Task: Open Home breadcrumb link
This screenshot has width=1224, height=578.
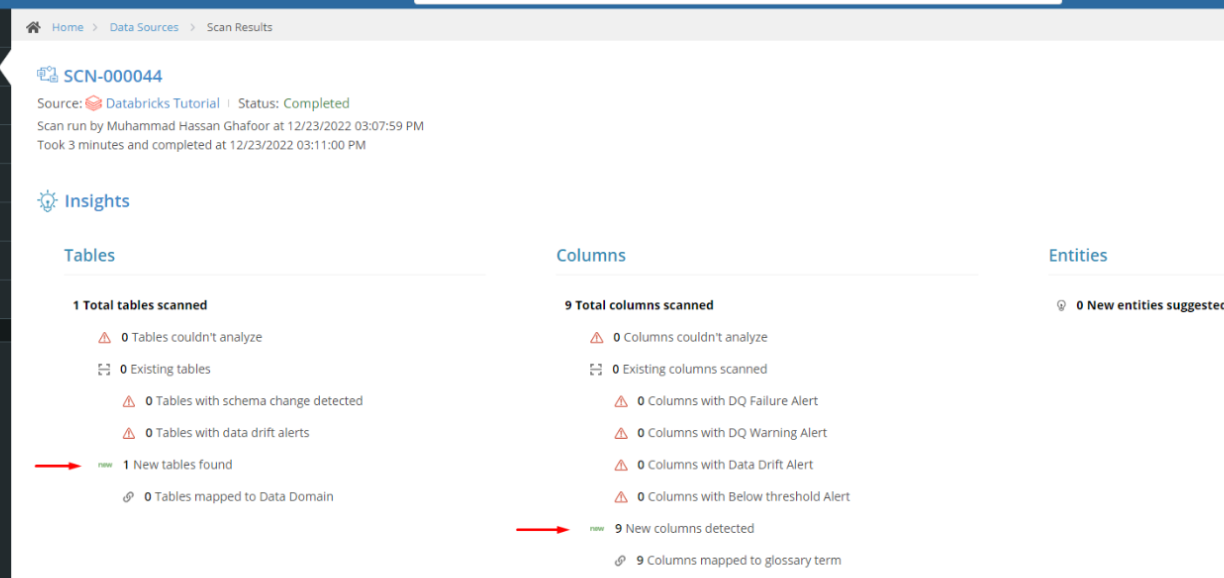Action: 67,27
